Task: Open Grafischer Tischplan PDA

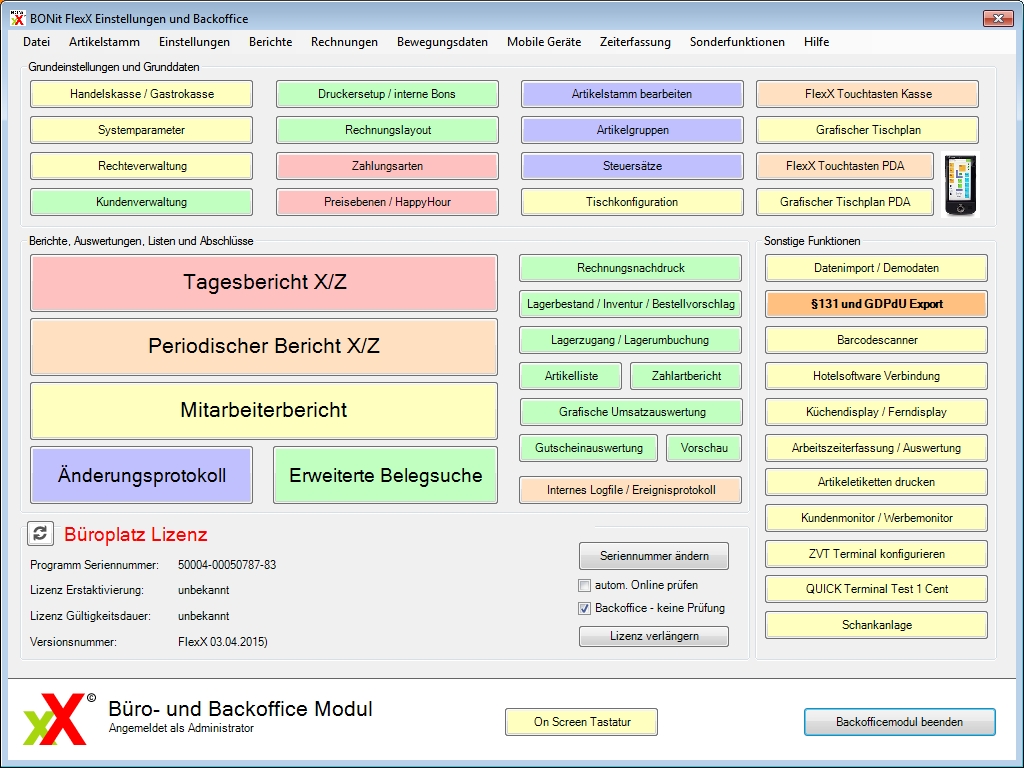Action: 845,202
